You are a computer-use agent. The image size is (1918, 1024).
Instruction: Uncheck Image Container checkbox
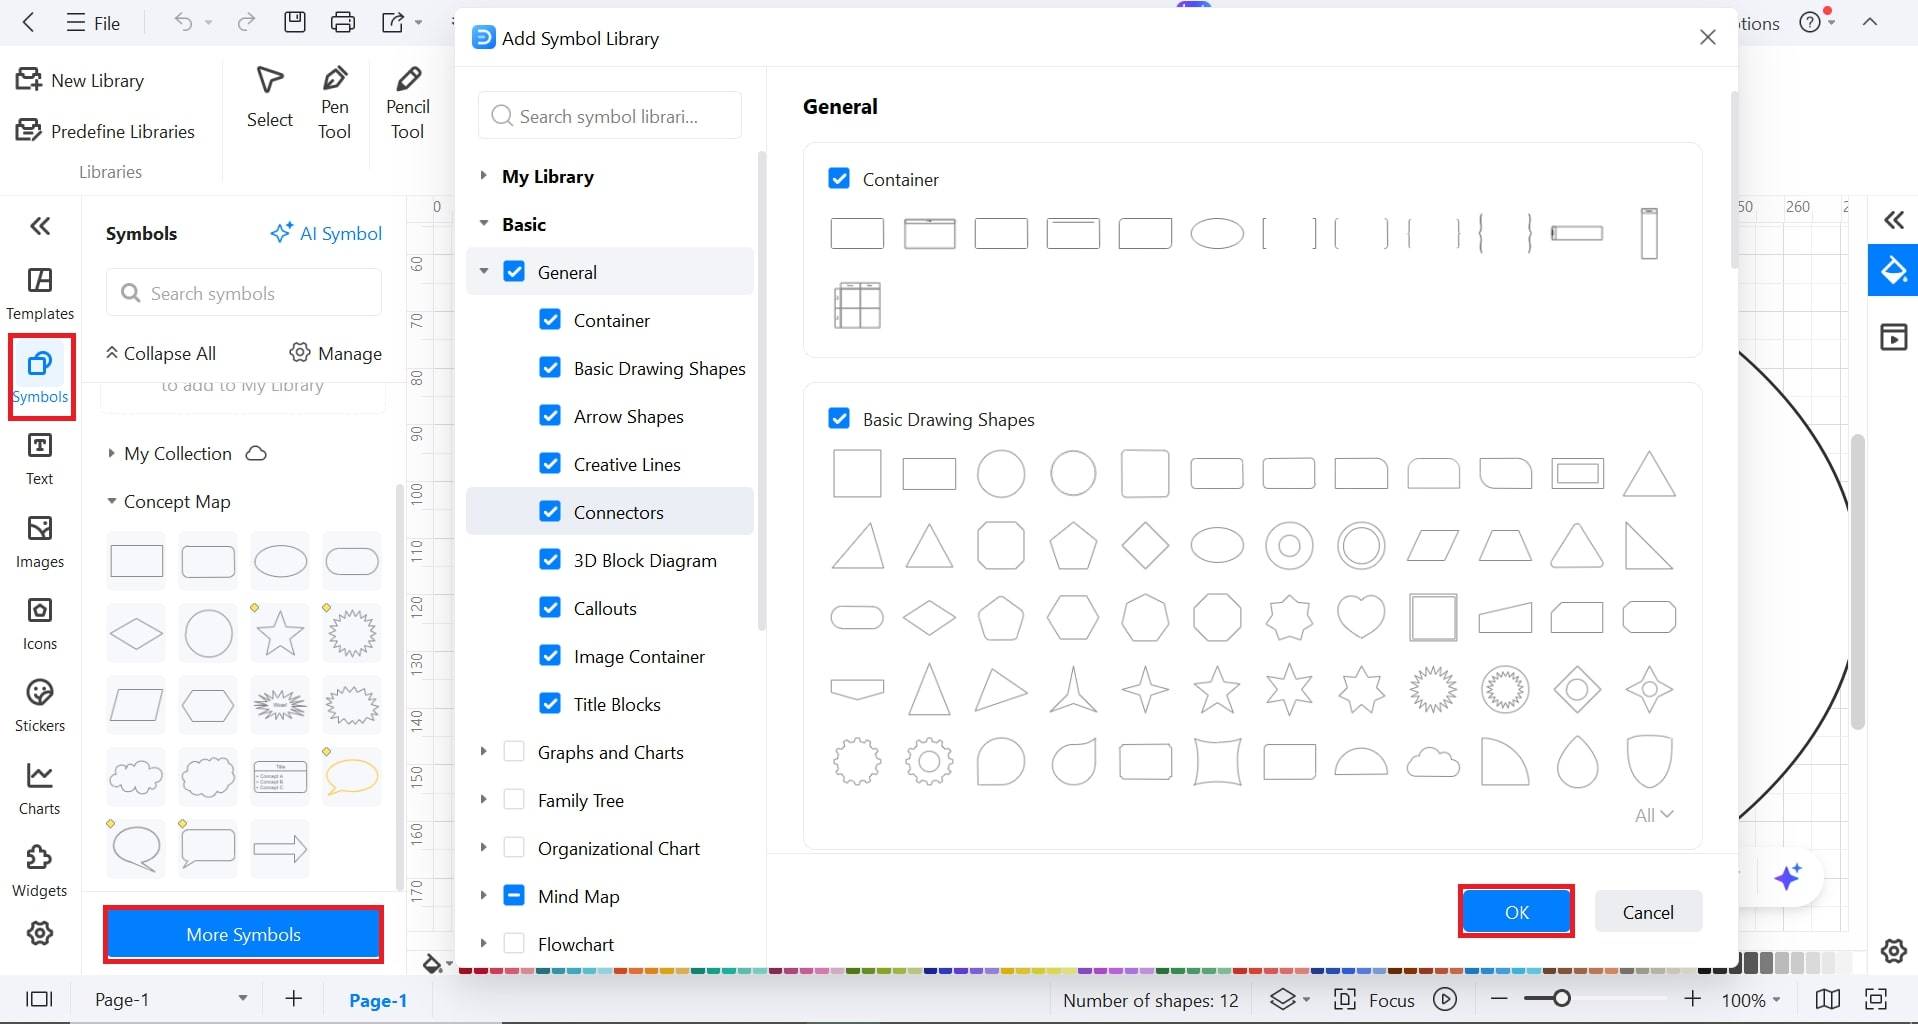coord(550,656)
